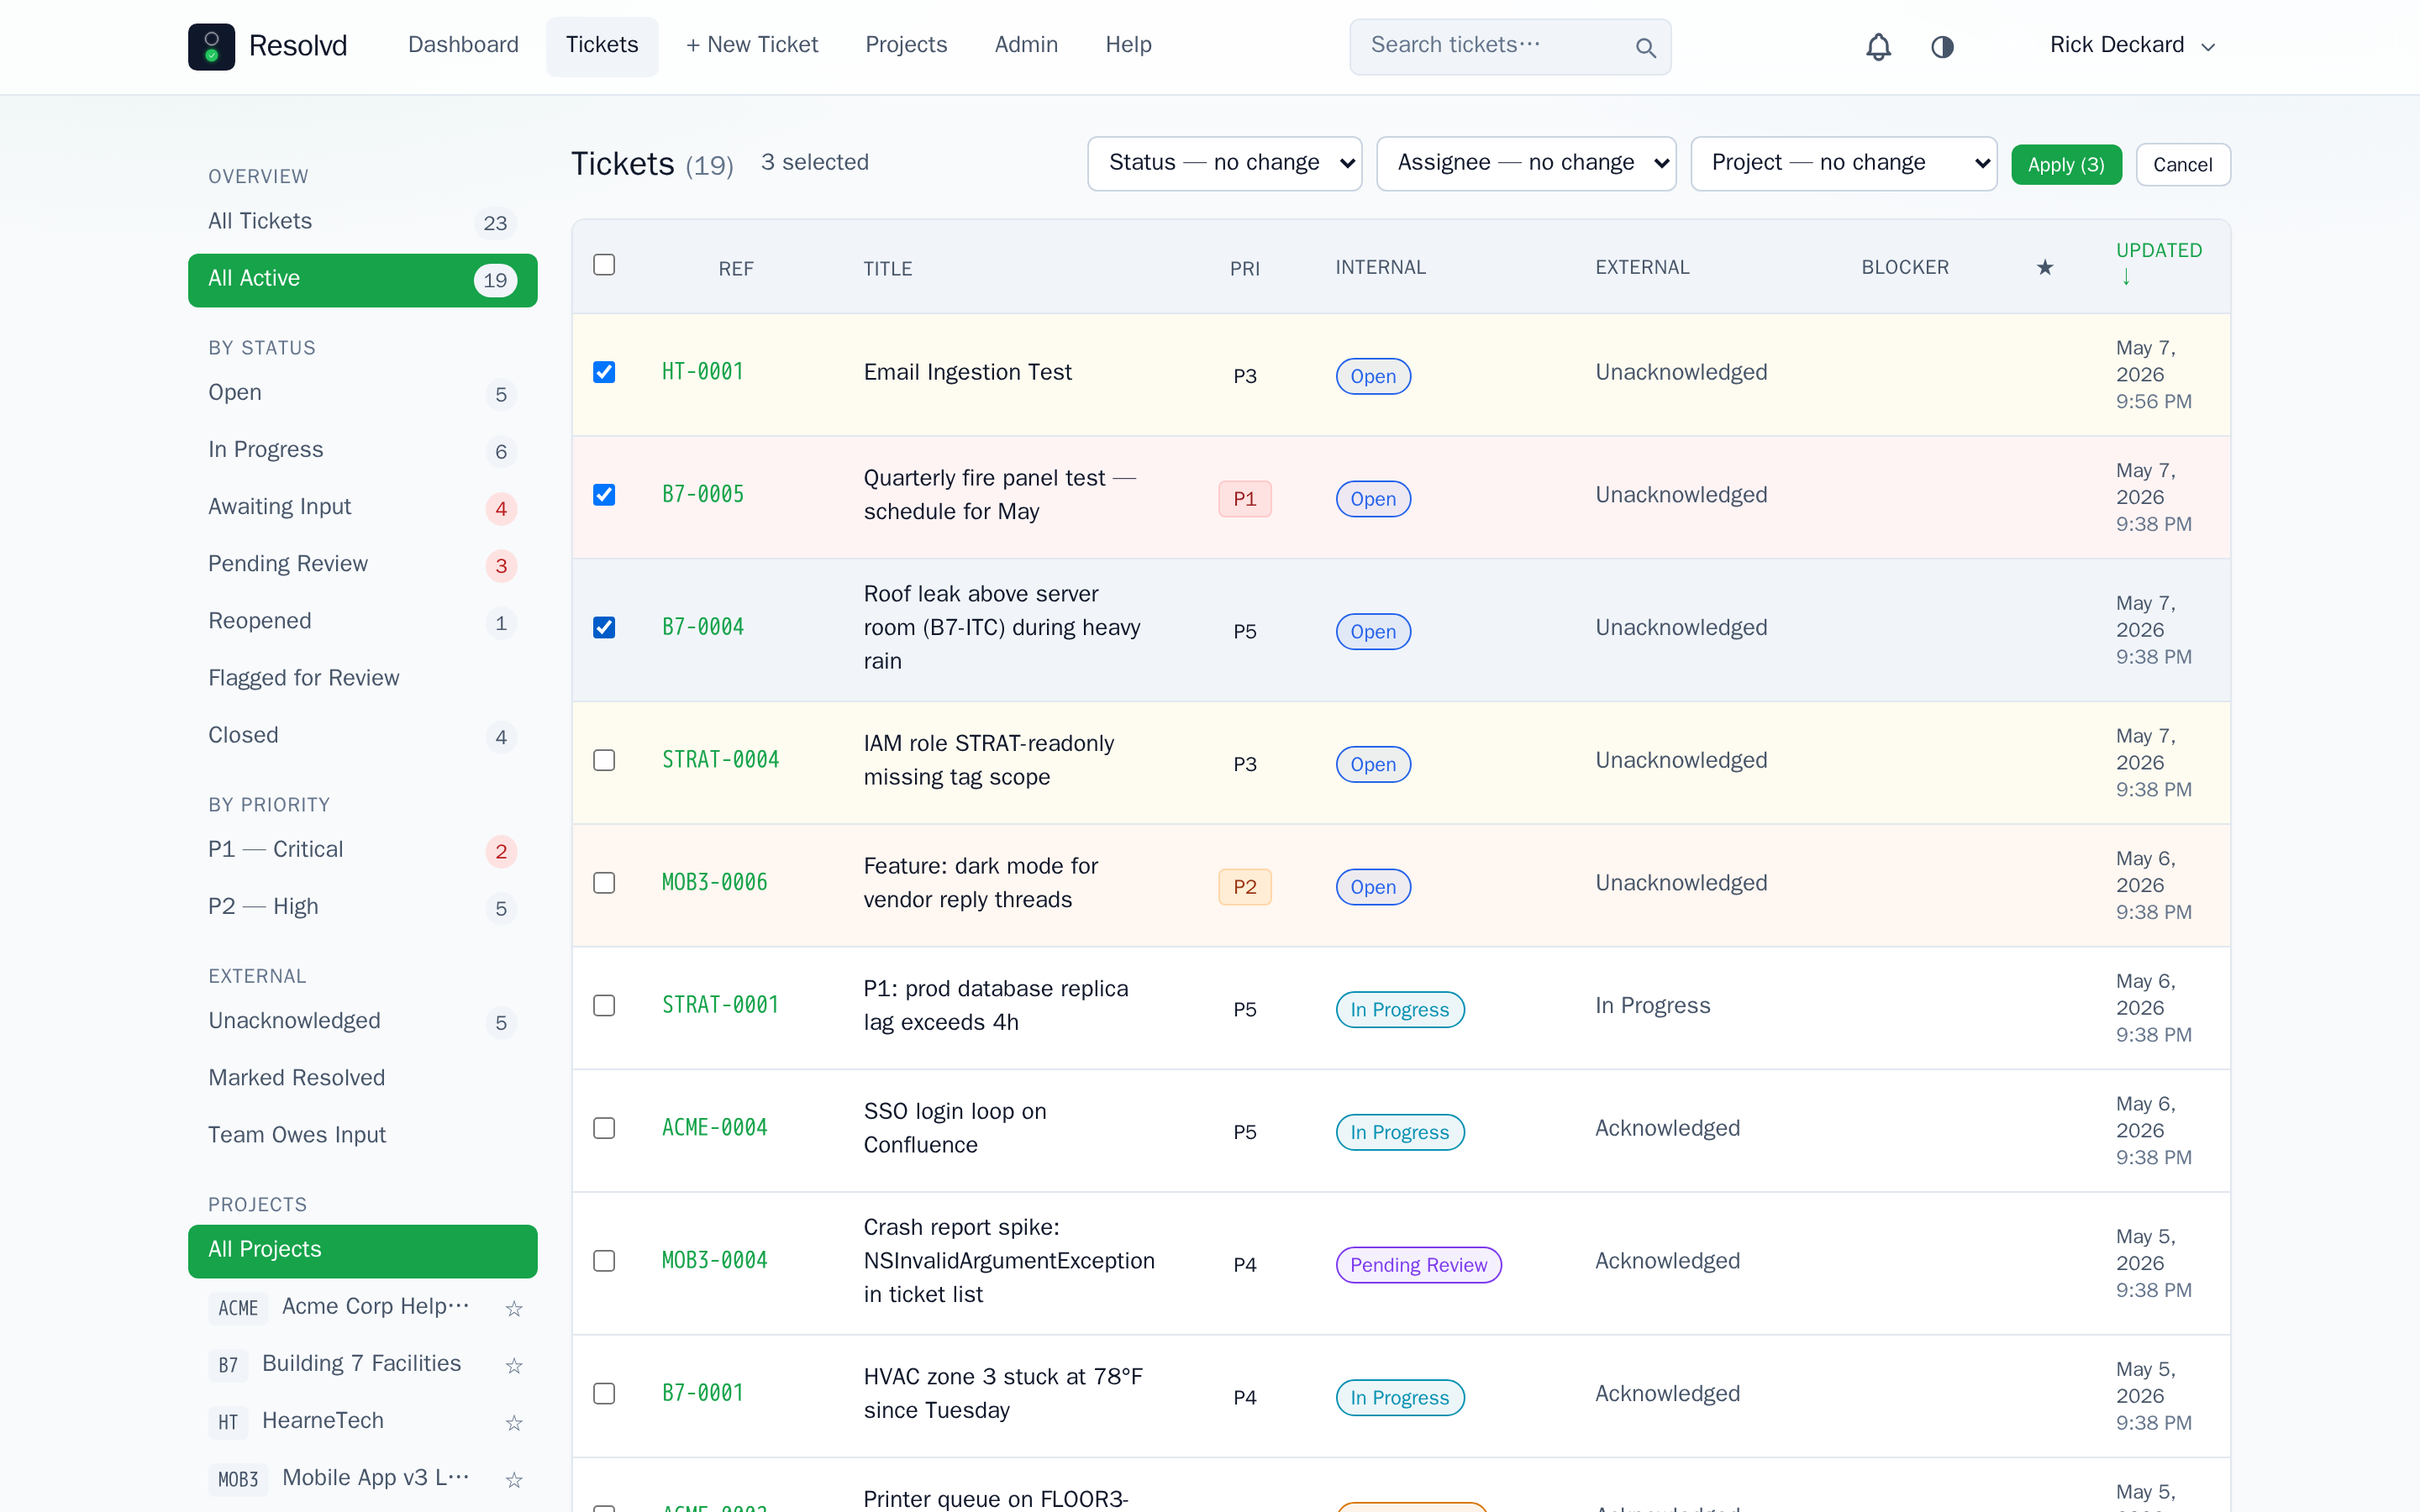This screenshot has height=1512, width=2420.
Task: Open the Projects nav item
Action: [x=906, y=45]
